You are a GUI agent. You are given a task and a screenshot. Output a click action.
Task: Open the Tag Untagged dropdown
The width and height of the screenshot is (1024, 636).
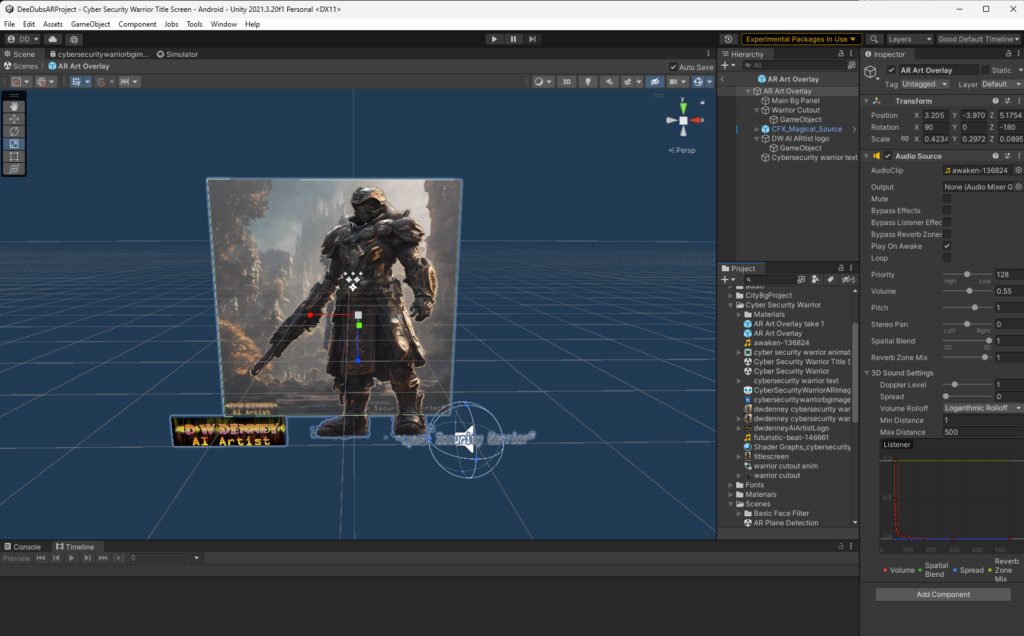click(925, 84)
